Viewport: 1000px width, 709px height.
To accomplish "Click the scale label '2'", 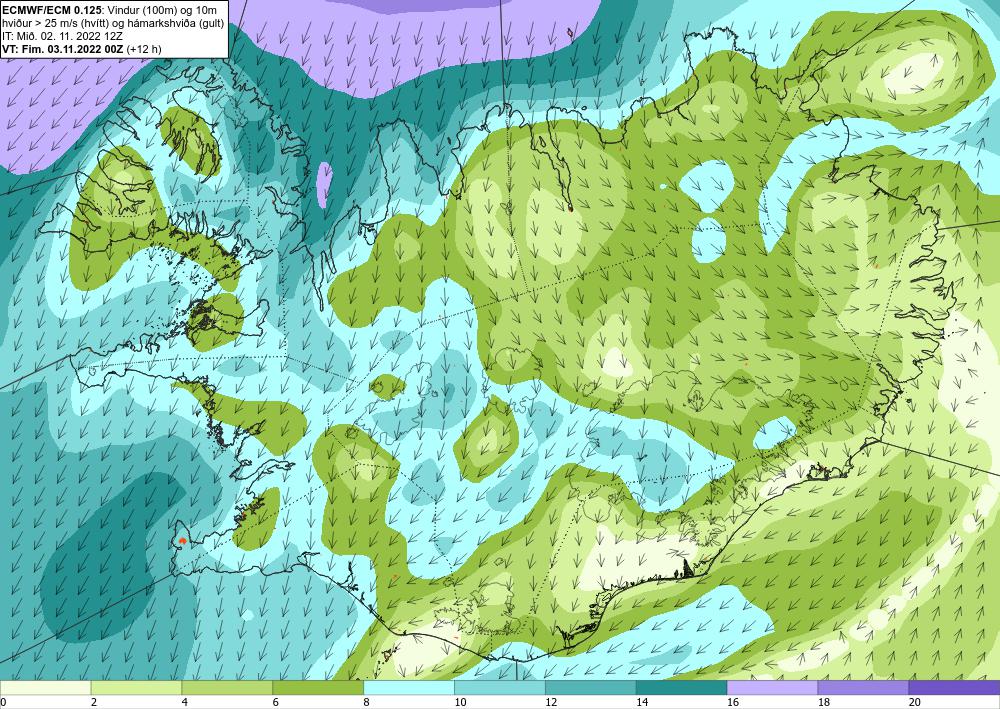I will [x=94, y=703].
